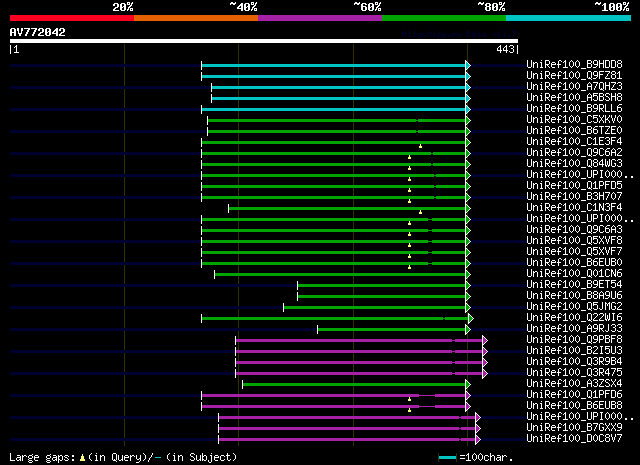Select the UniRef100_A3ZSX4 label

point(574,384)
